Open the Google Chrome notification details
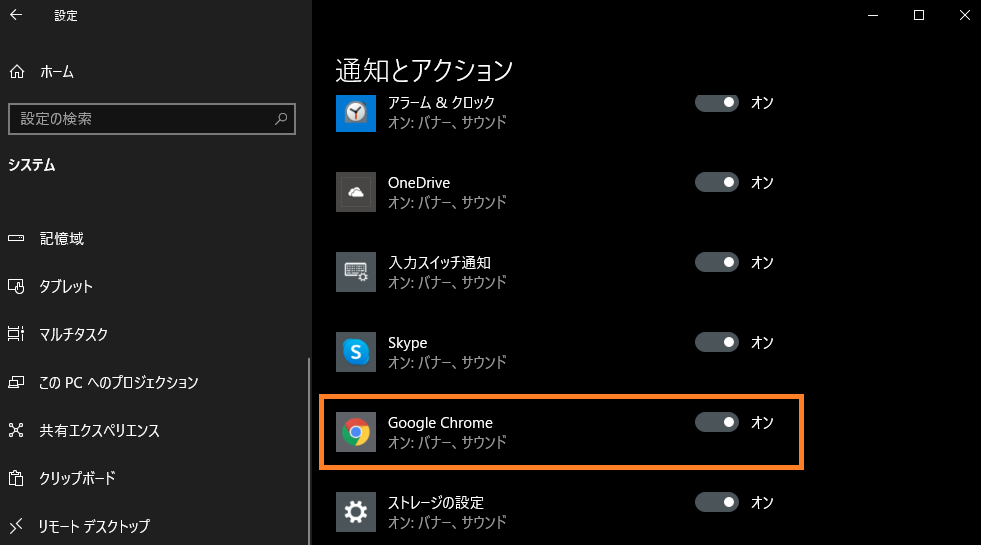The image size is (981, 545). tap(561, 432)
